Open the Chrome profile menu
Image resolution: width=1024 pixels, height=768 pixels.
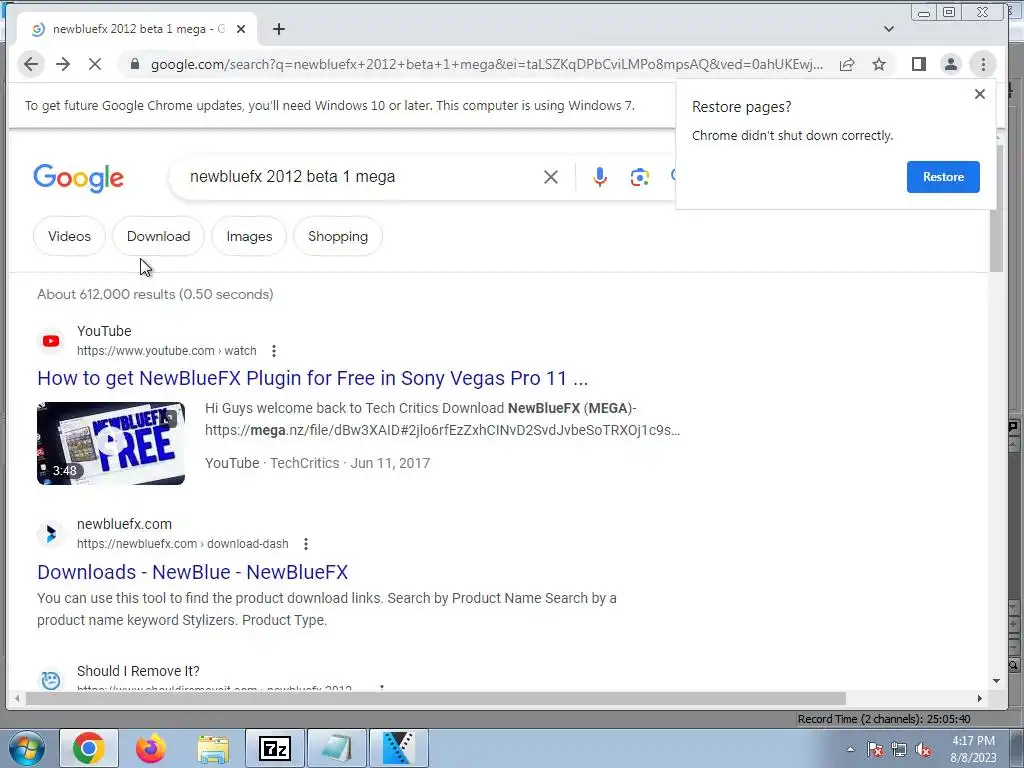coord(951,64)
